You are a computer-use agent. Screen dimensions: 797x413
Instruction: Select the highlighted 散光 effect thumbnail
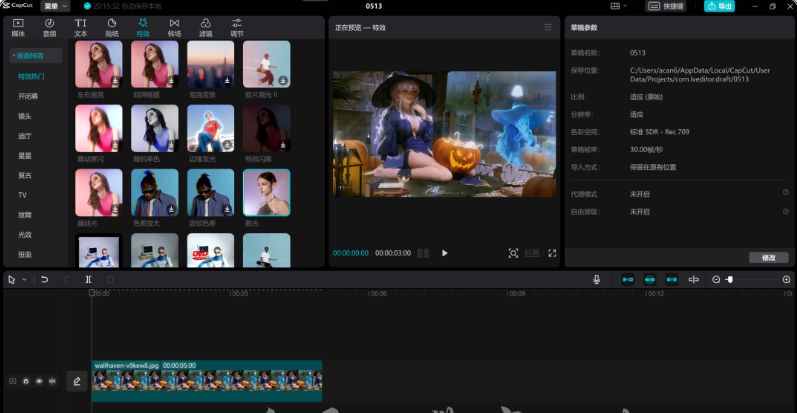[266, 193]
